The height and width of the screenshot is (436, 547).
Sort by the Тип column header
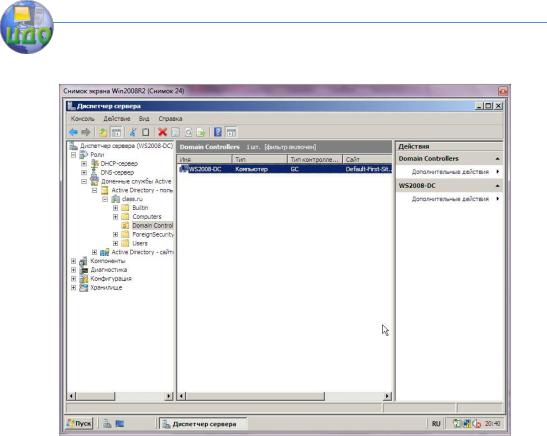coord(260,159)
